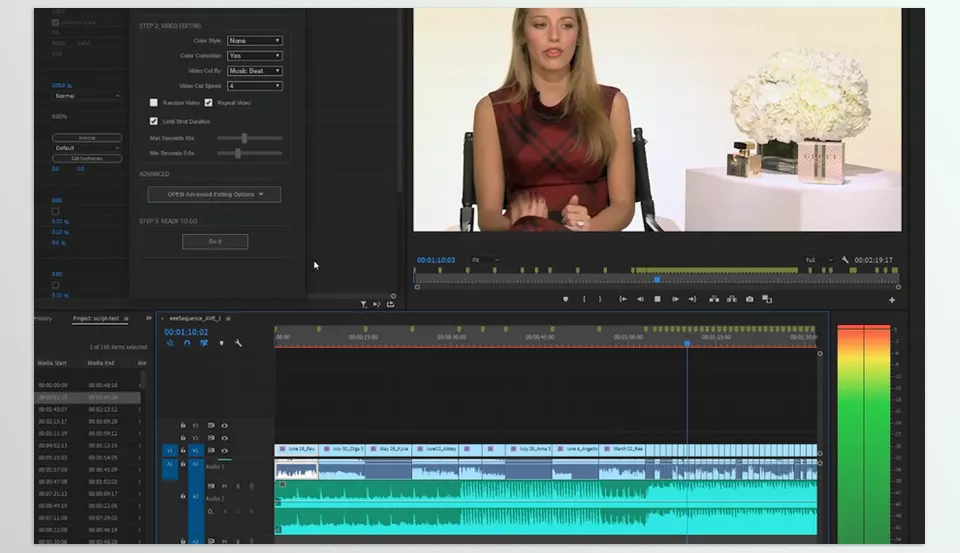The height and width of the screenshot is (553, 960).
Task: Toggle nest sequence insert icon in timeline
Action: [170, 343]
